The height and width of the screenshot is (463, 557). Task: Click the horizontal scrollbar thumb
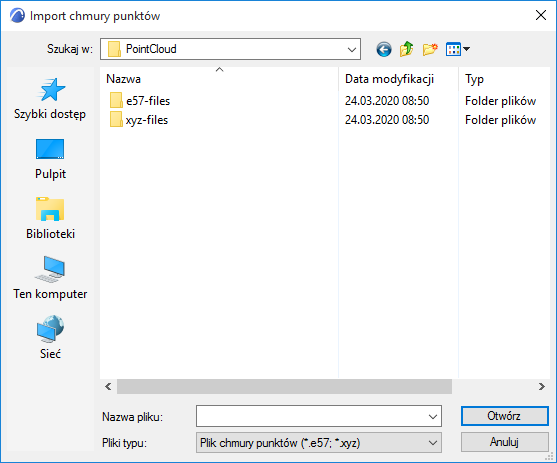284,386
